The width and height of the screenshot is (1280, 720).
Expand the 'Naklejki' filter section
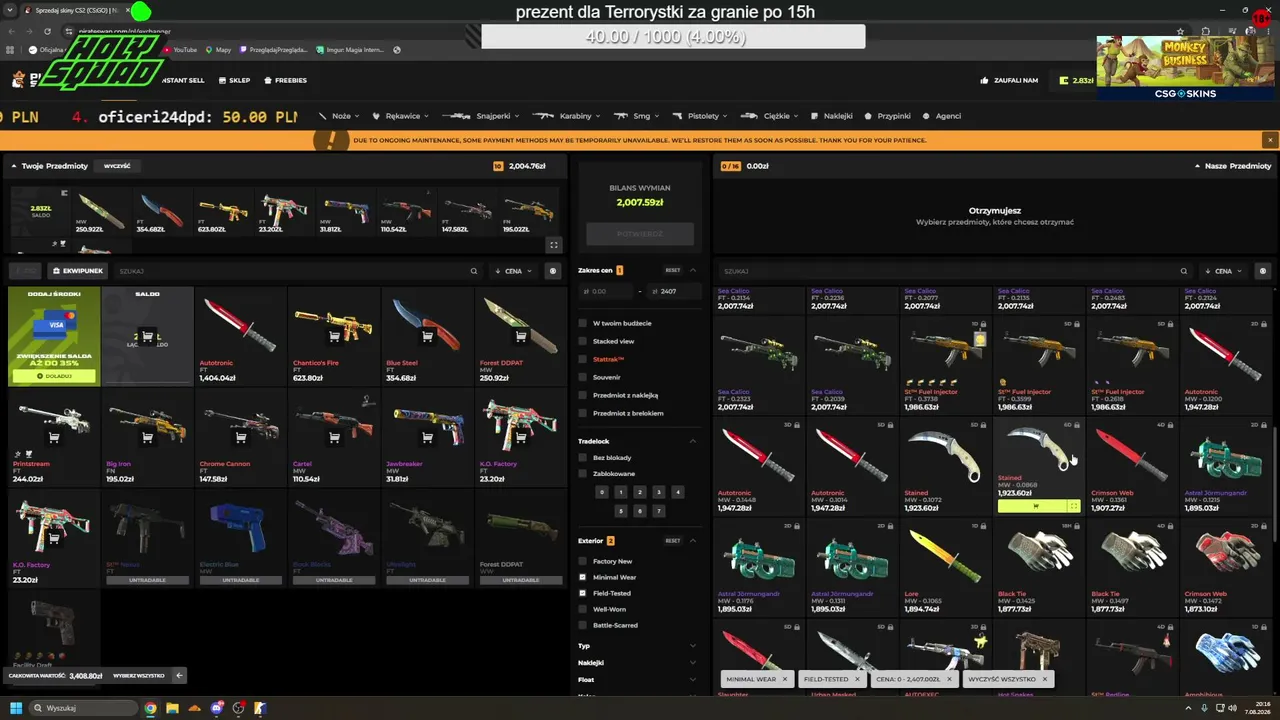click(x=693, y=662)
